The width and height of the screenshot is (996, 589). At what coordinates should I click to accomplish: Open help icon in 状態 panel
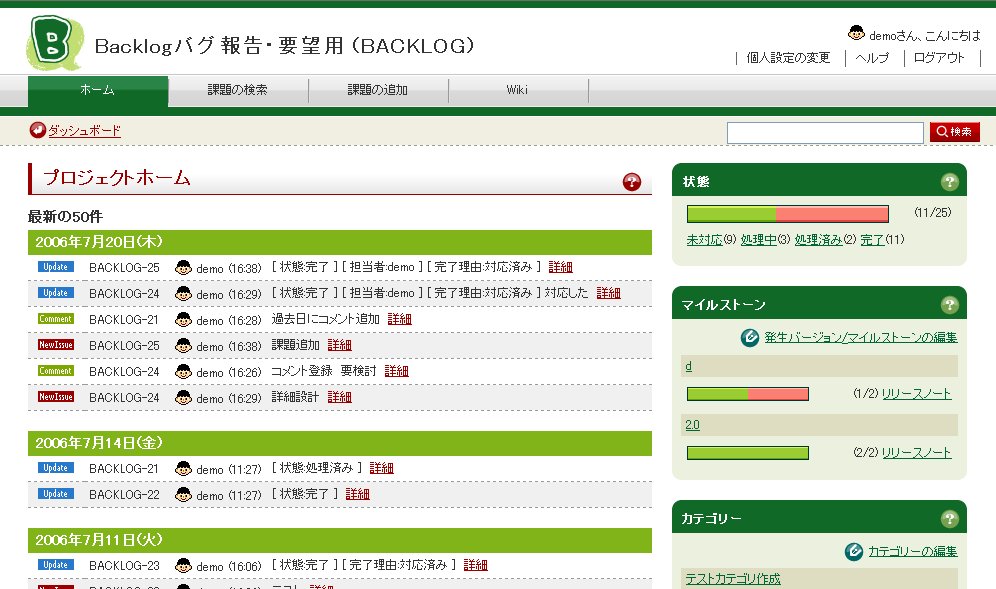tap(949, 182)
